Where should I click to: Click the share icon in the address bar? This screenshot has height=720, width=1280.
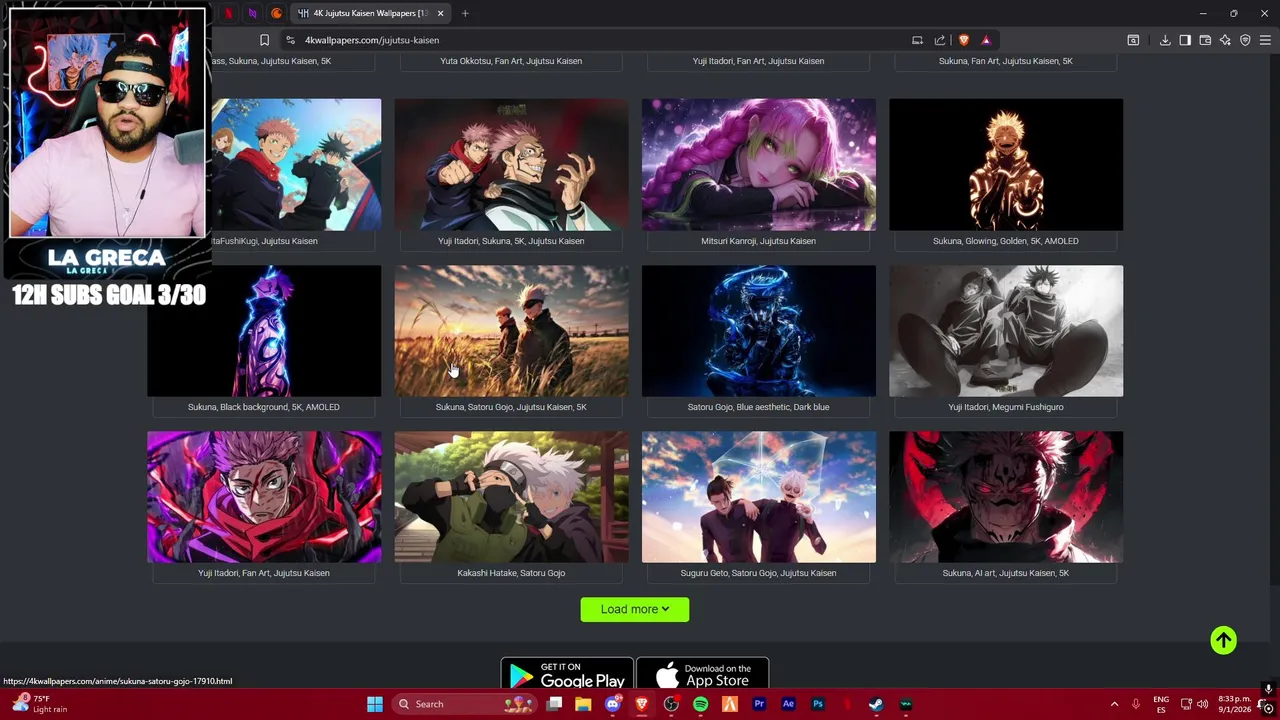tap(940, 40)
